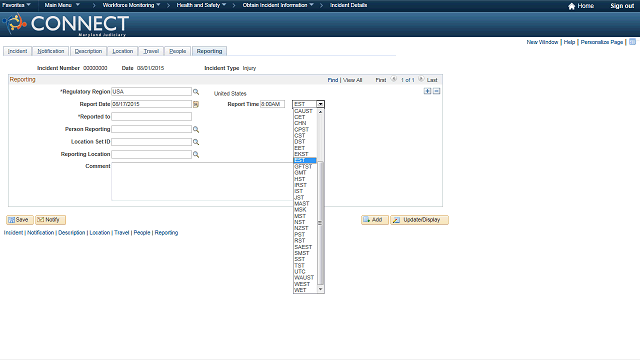This screenshot has height=360, width=640.
Task: Click the Sign out link
Action: tap(622, 6)
